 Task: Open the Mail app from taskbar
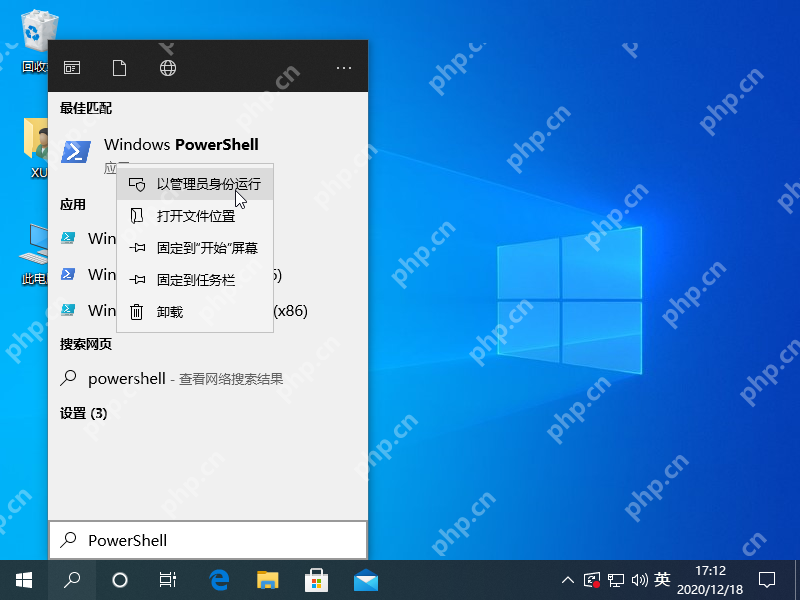click(x=365, y=579)
